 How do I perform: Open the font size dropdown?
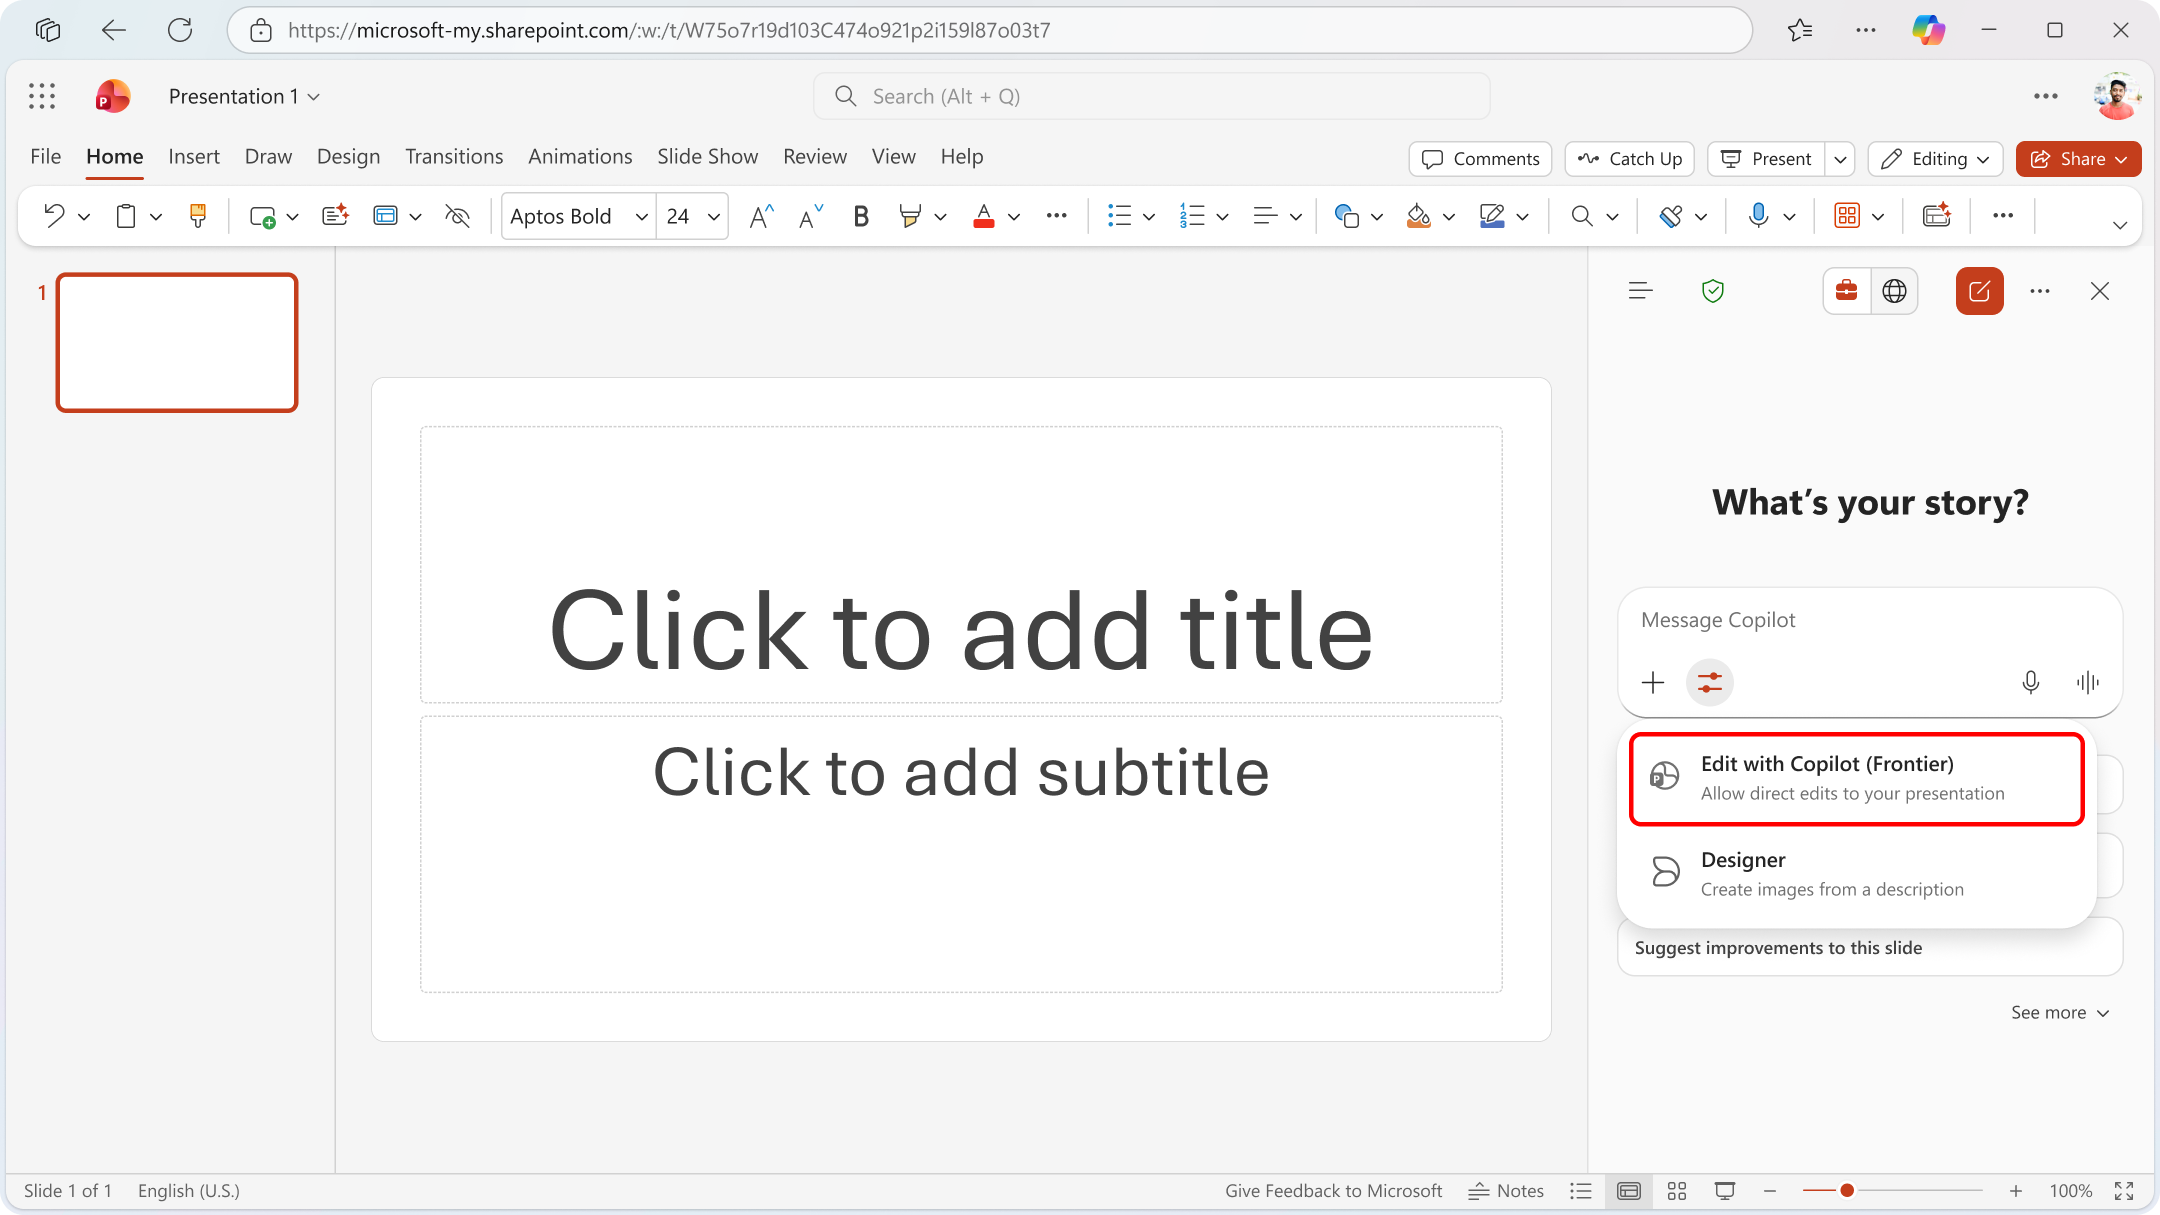pos(713,216)
